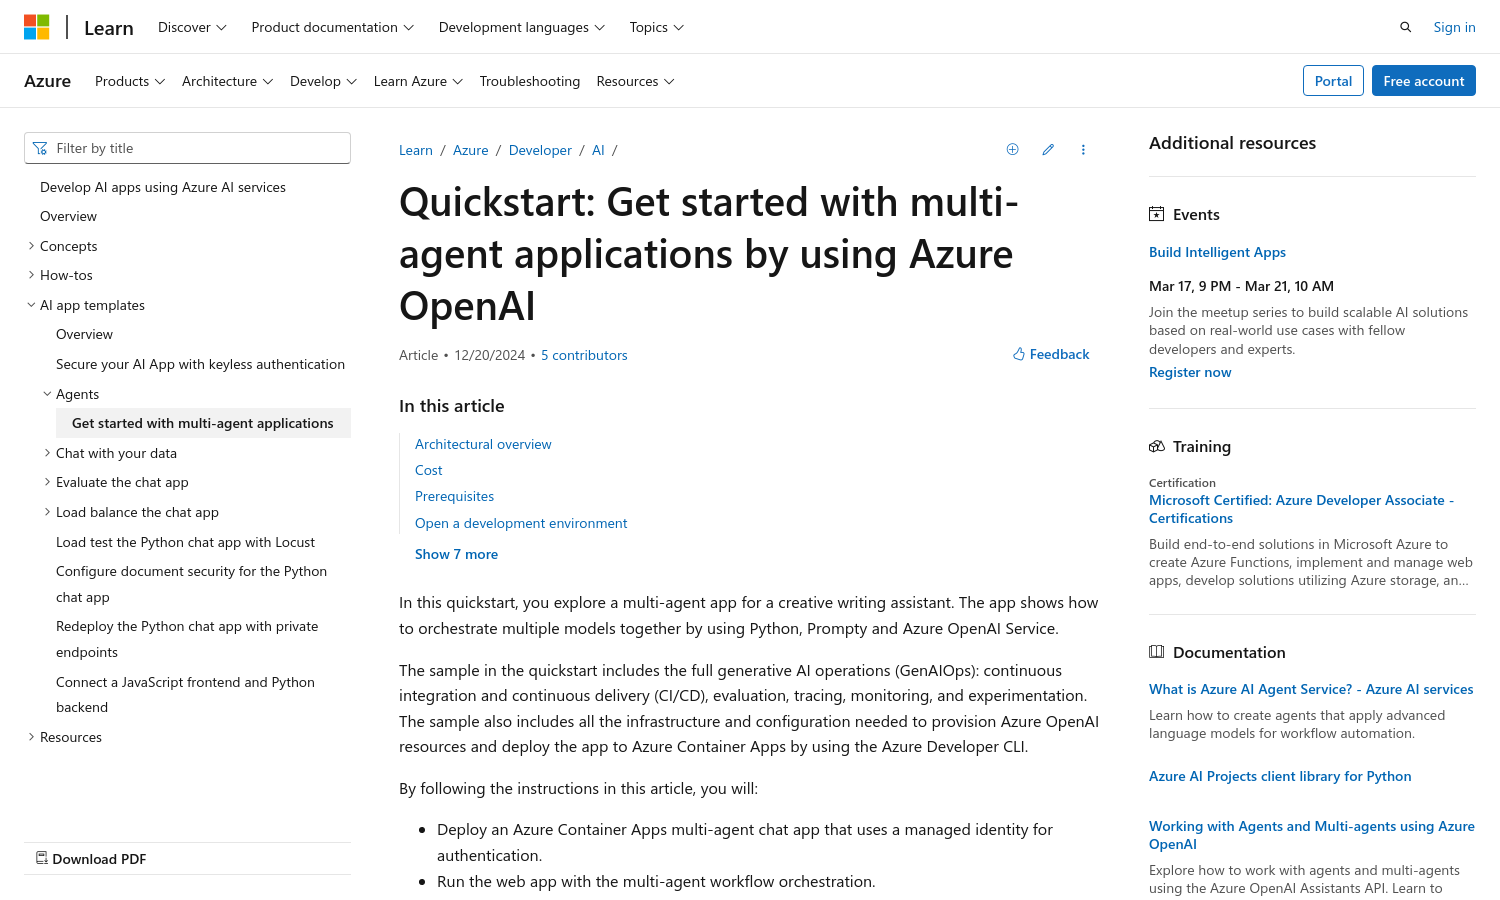Click the Events calendar icon
This screenshot has width=1500, height=900.
[x=1156, y=213]
